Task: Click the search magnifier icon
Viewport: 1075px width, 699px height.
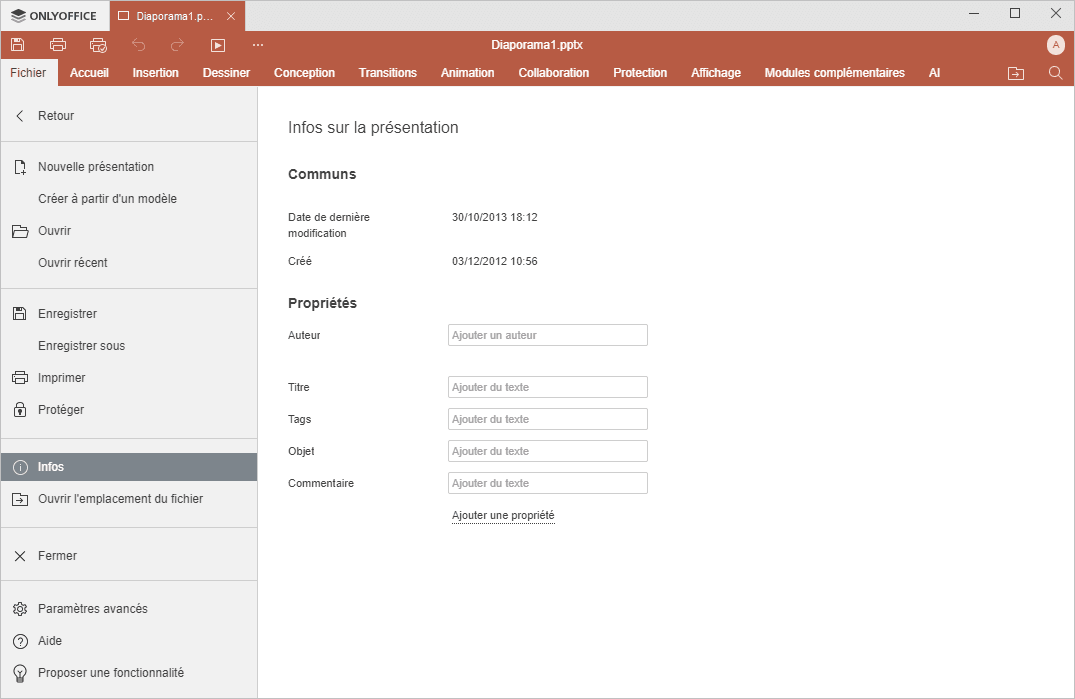Action: pos(1055,73)
